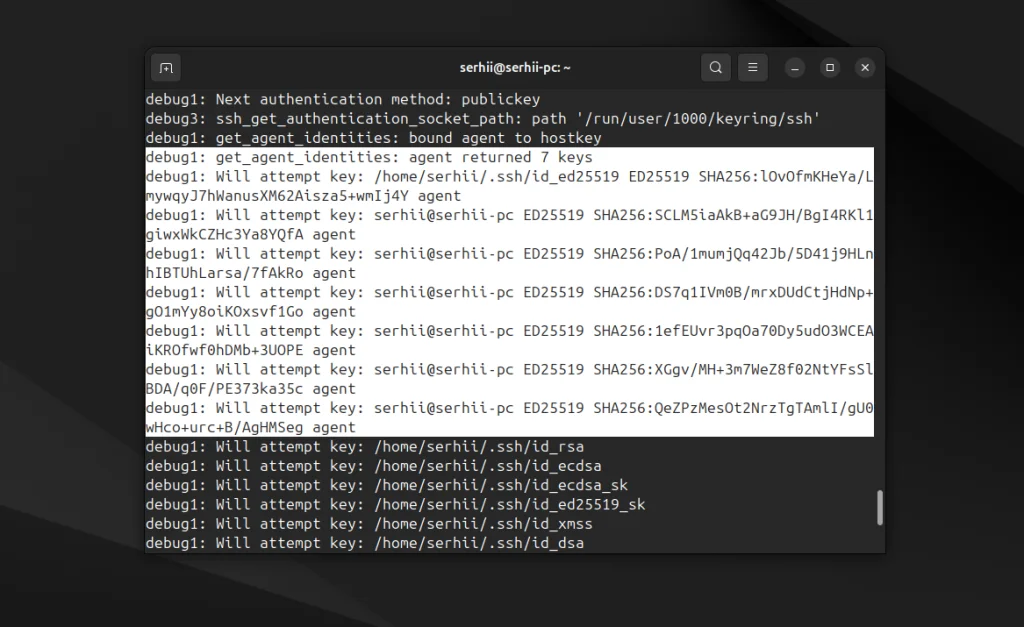Open the hamburger menu in the header bar
Image resolution: width=1024 pixels, height=627 pixels.
coord(752,67)
